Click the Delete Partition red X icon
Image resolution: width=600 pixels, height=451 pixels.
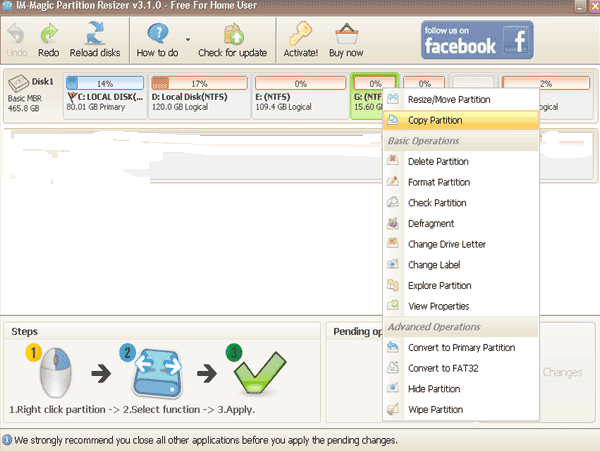coord(393,160)
